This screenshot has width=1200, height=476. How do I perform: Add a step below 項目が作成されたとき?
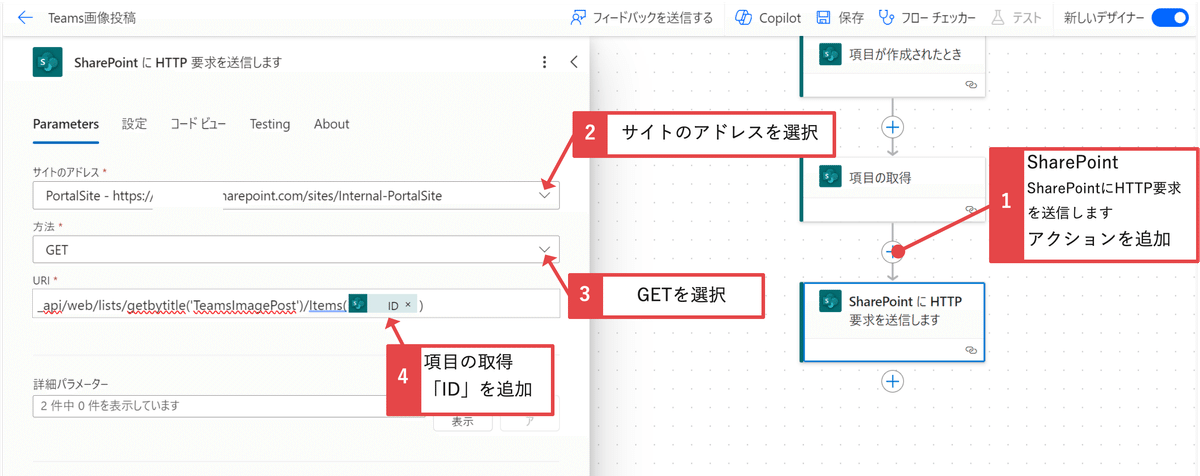coord(893,127)
